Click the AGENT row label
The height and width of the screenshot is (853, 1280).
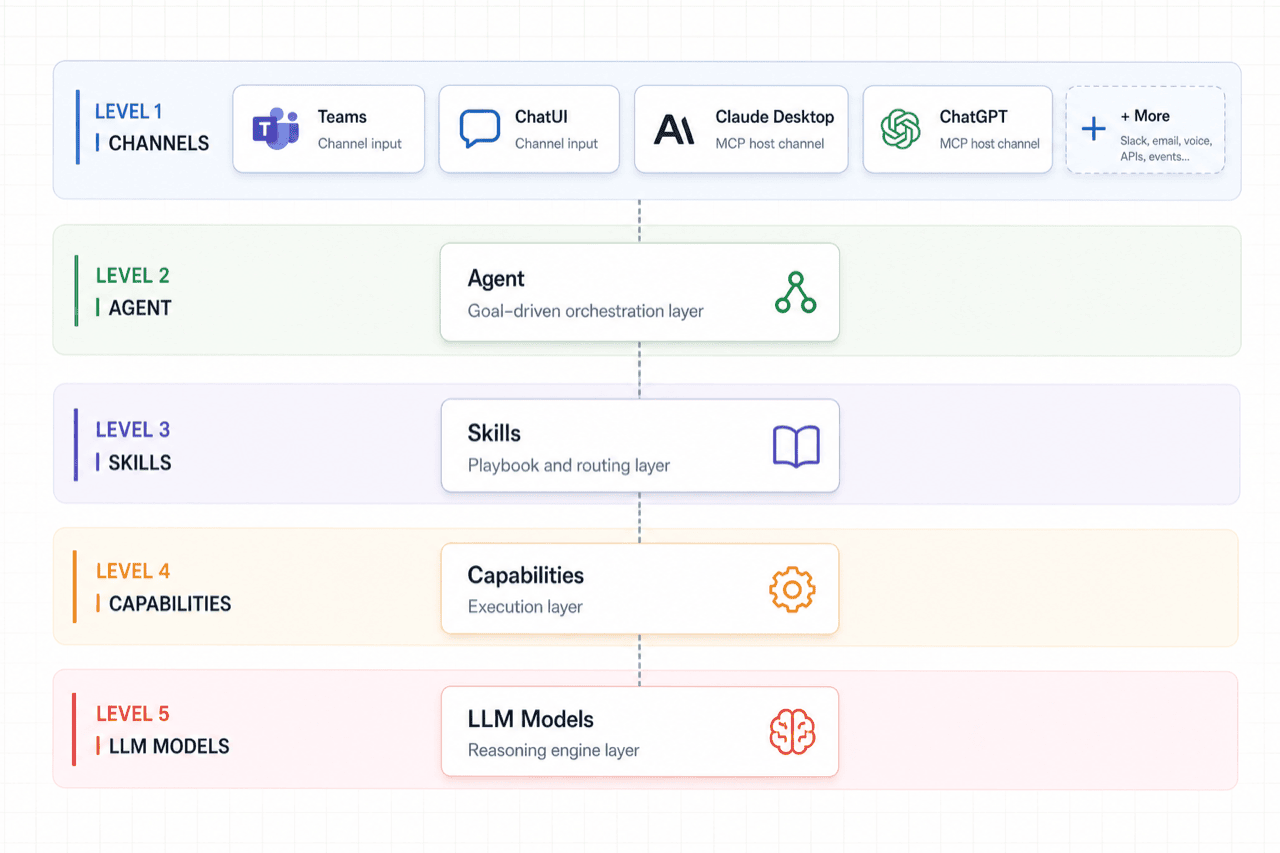click(140, 308)
